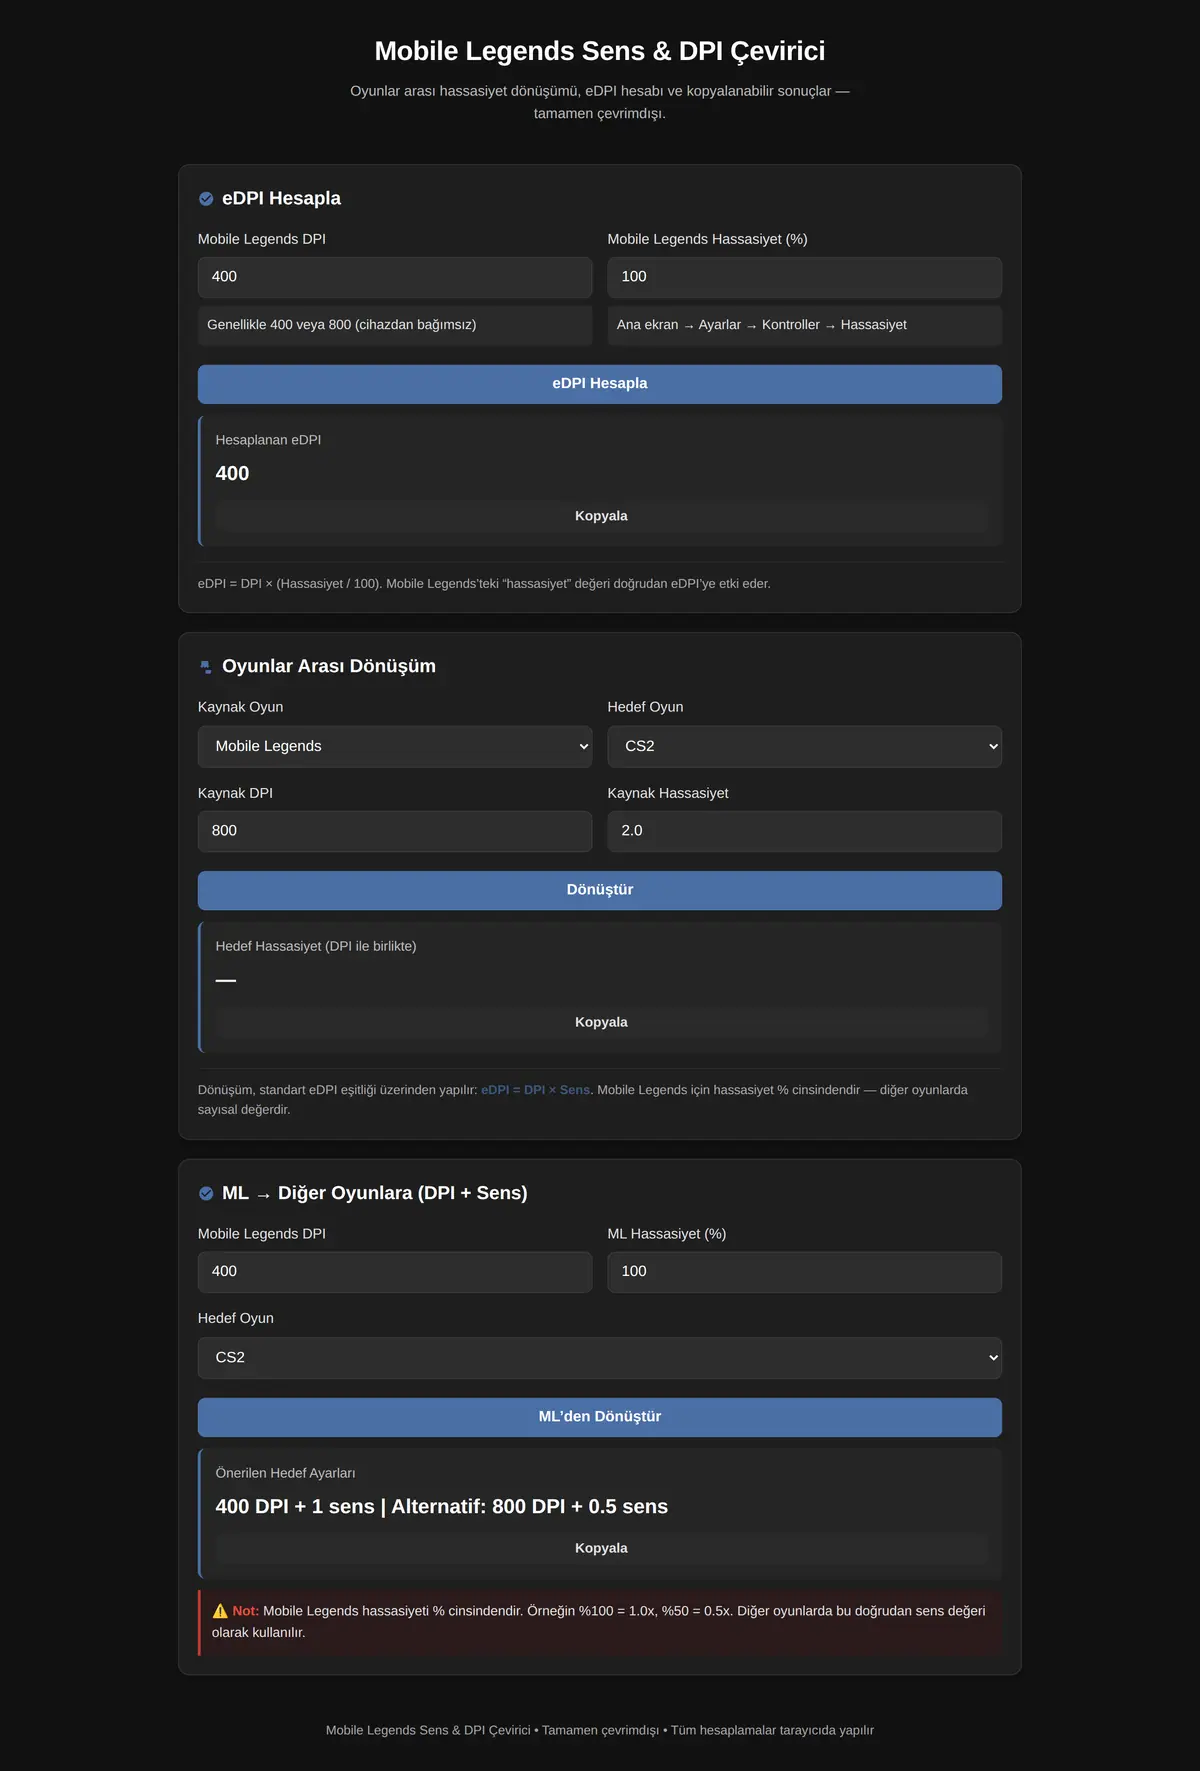
Task: Click the highlighted formula "eDPI = DPI × Sens"
Action: (x=535, y=1090)
